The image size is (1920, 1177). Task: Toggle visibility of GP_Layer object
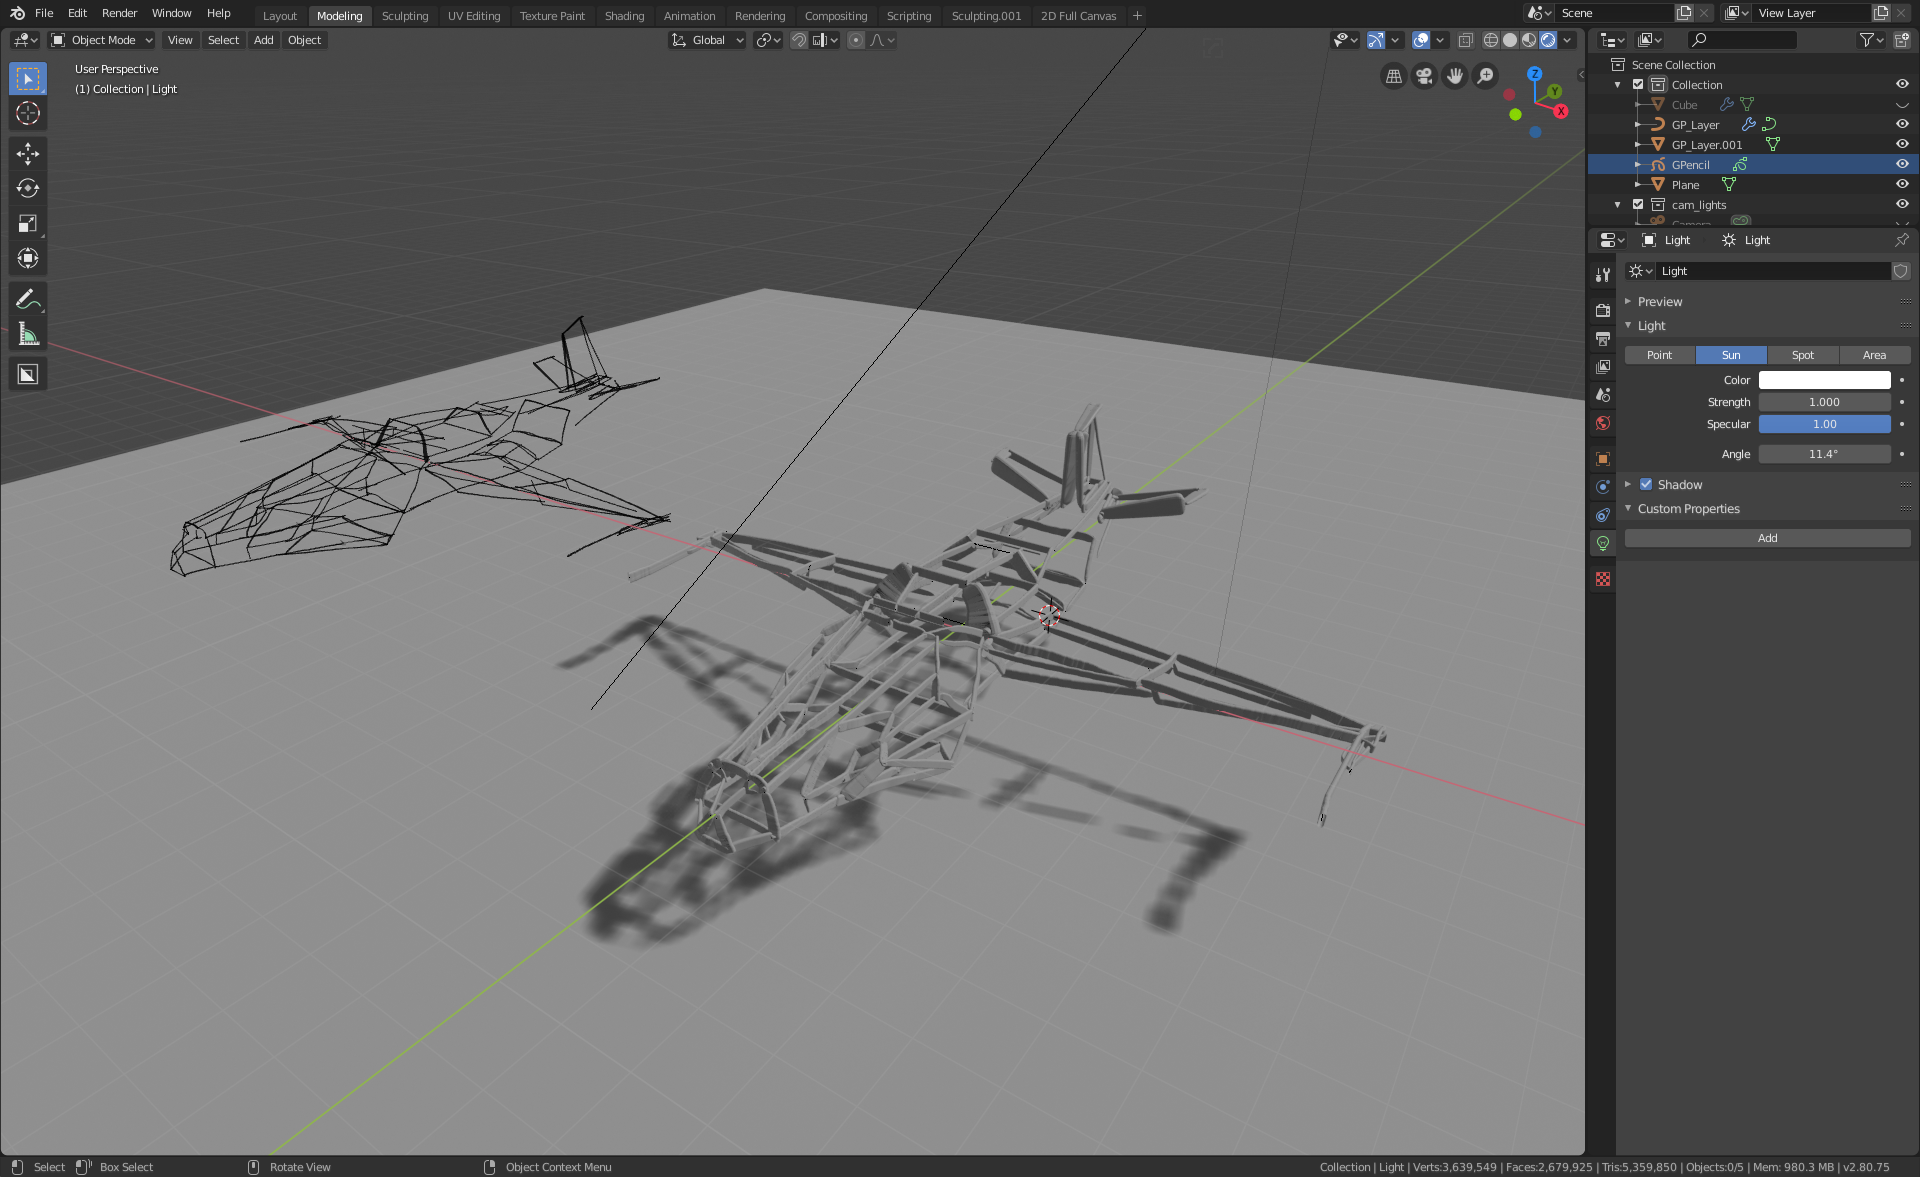[1902, 124]
